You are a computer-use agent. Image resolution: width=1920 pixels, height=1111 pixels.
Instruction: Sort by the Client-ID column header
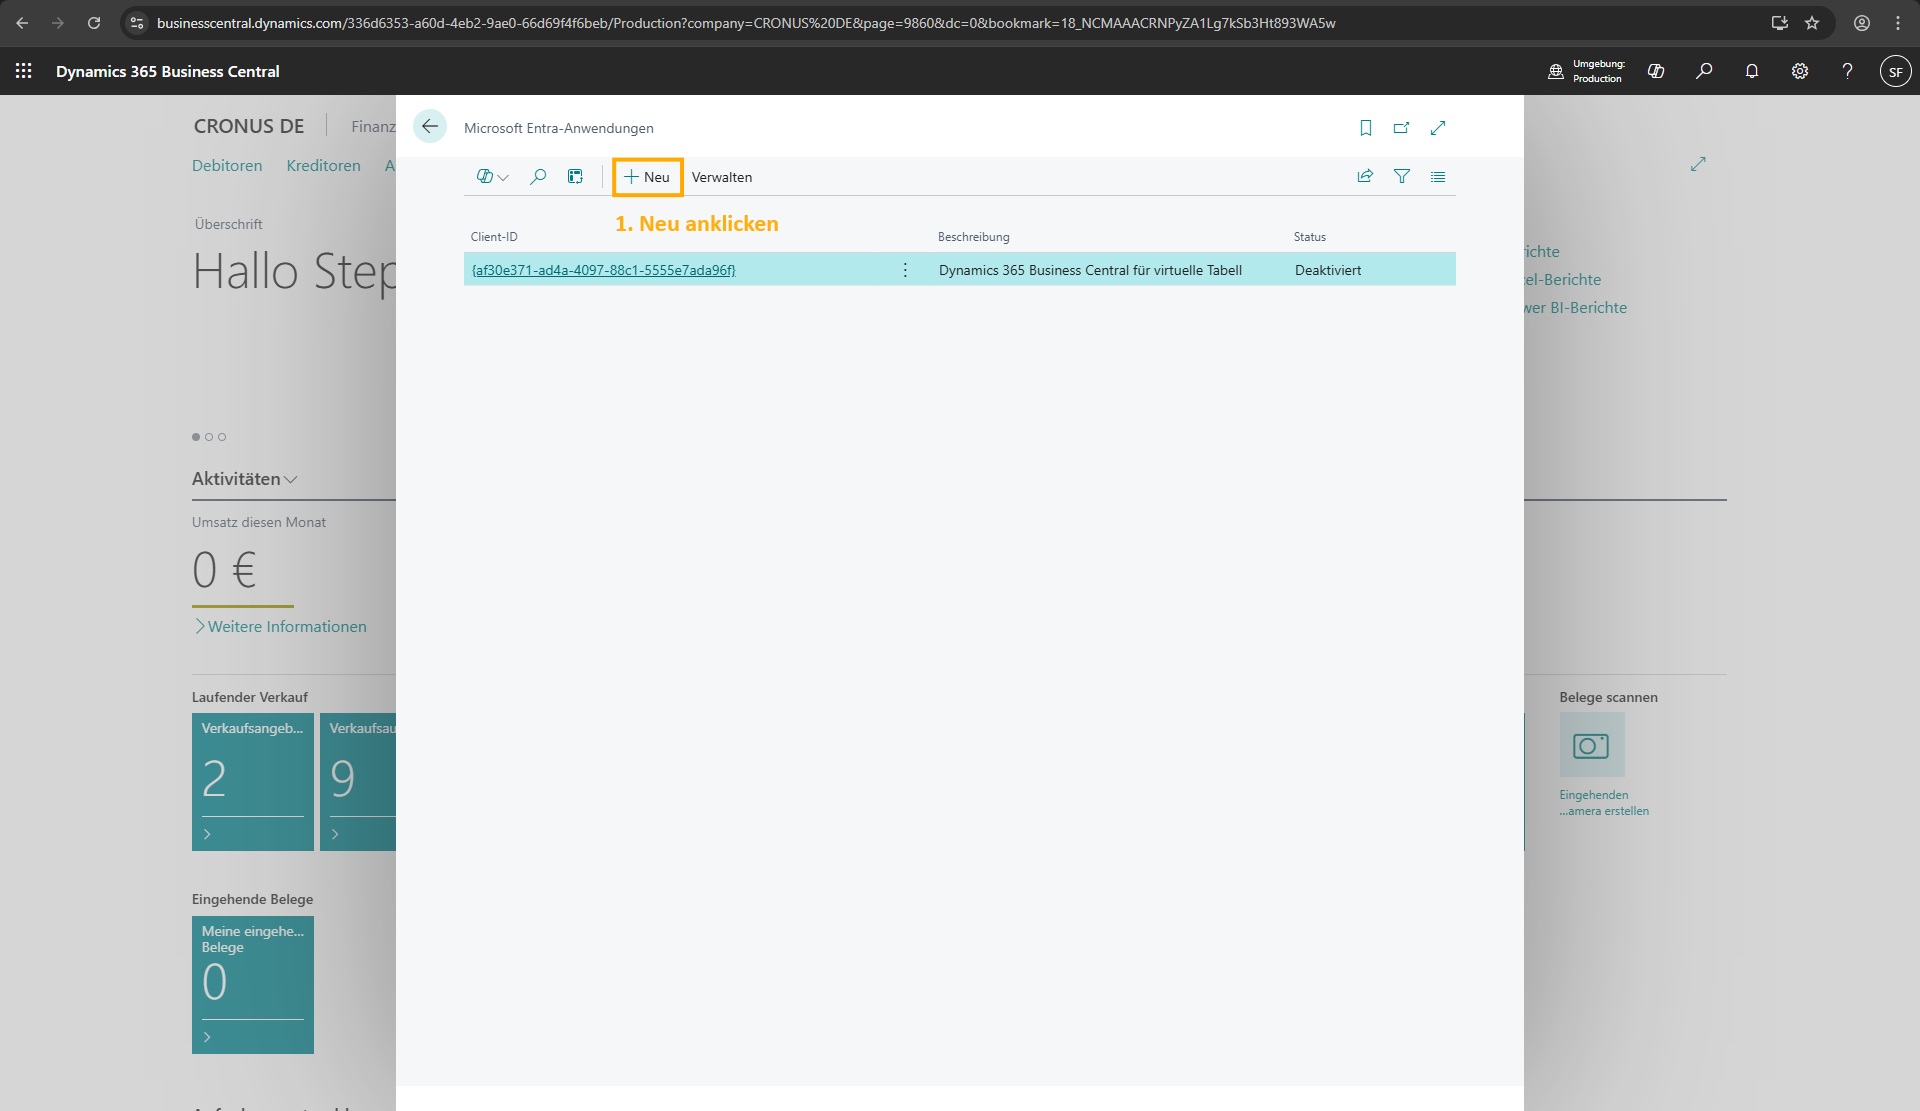coord(494,237)
